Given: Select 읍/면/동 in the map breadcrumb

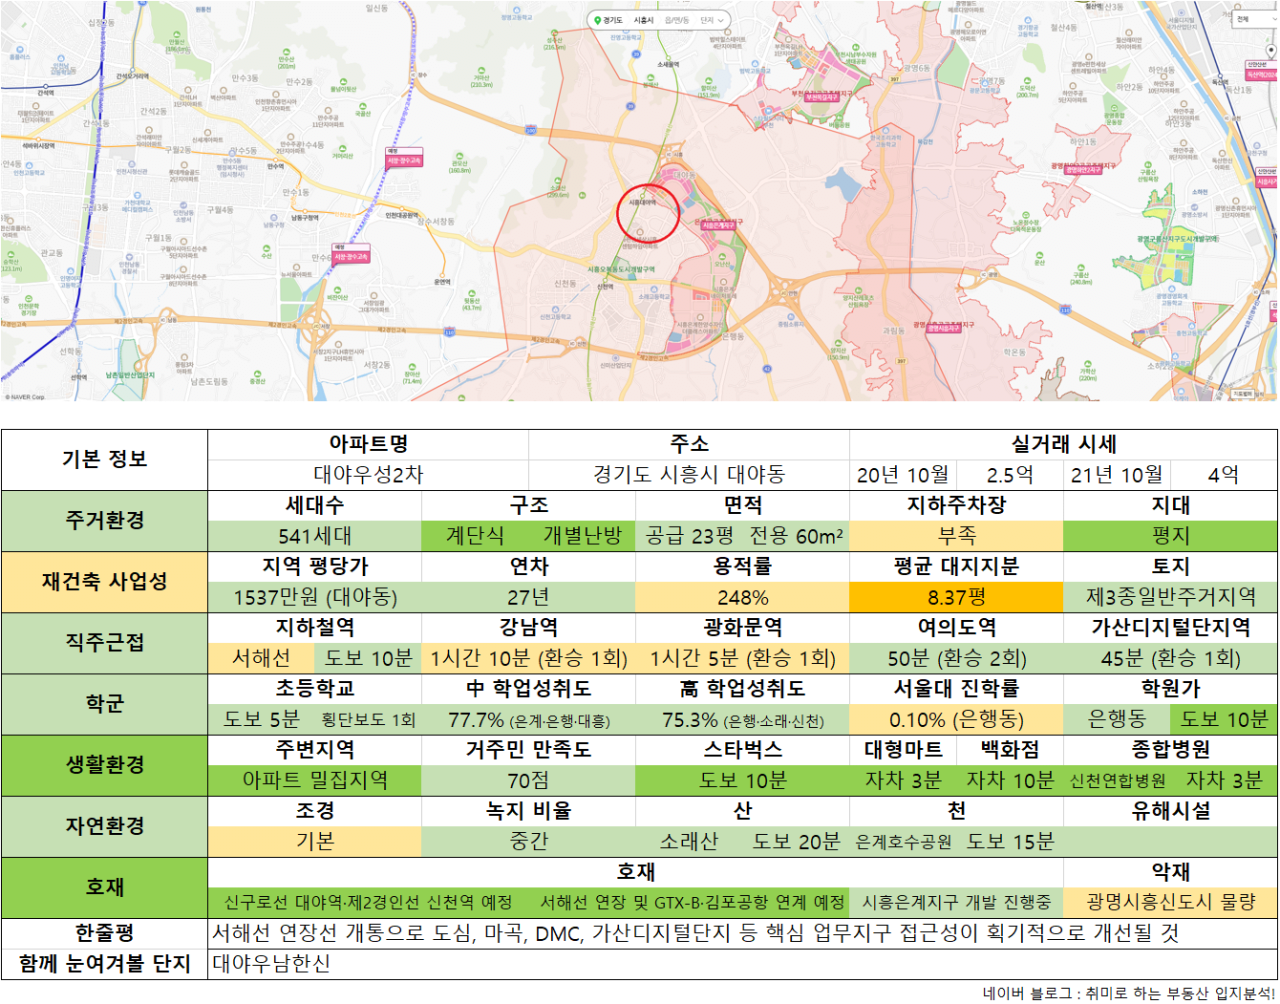Looking at the screenshot, I should click(677, 20).
